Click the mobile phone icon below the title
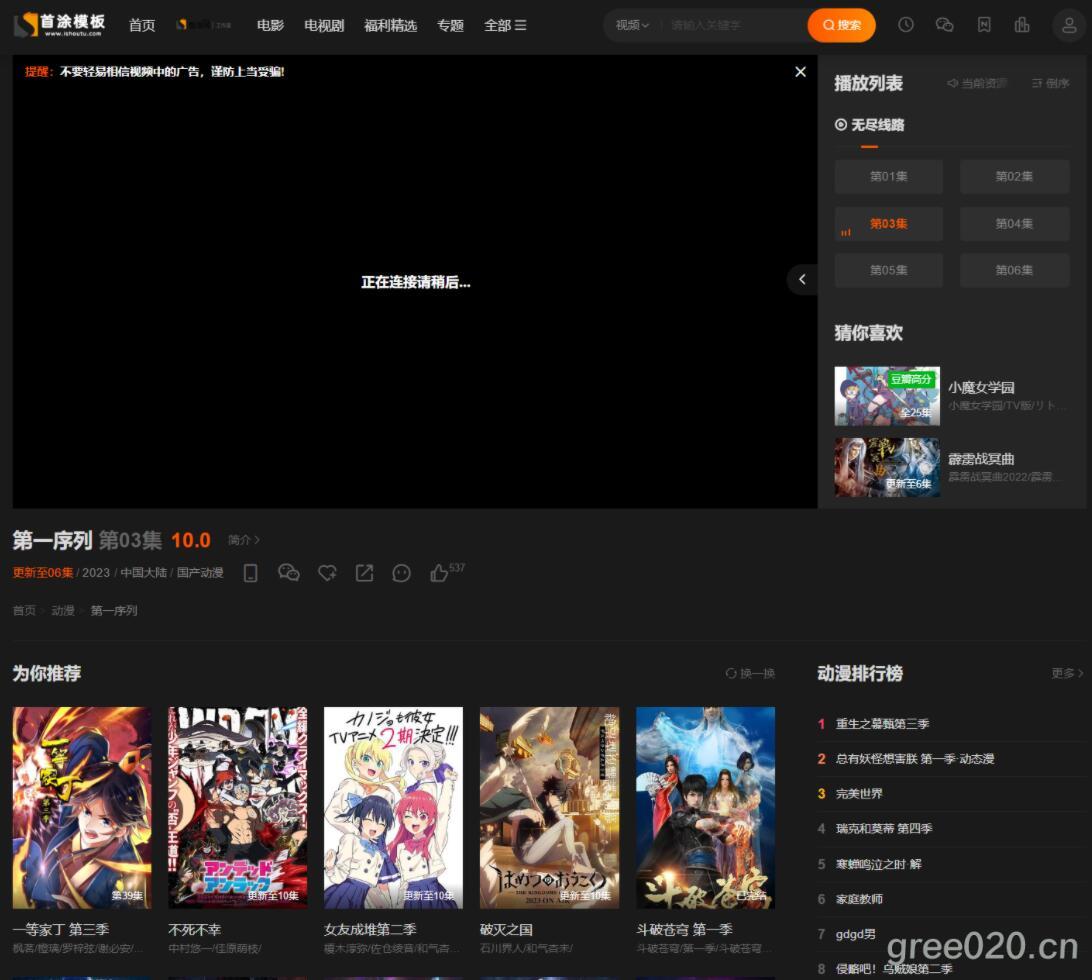The image size is (1092, 980). tap(251, 572)
